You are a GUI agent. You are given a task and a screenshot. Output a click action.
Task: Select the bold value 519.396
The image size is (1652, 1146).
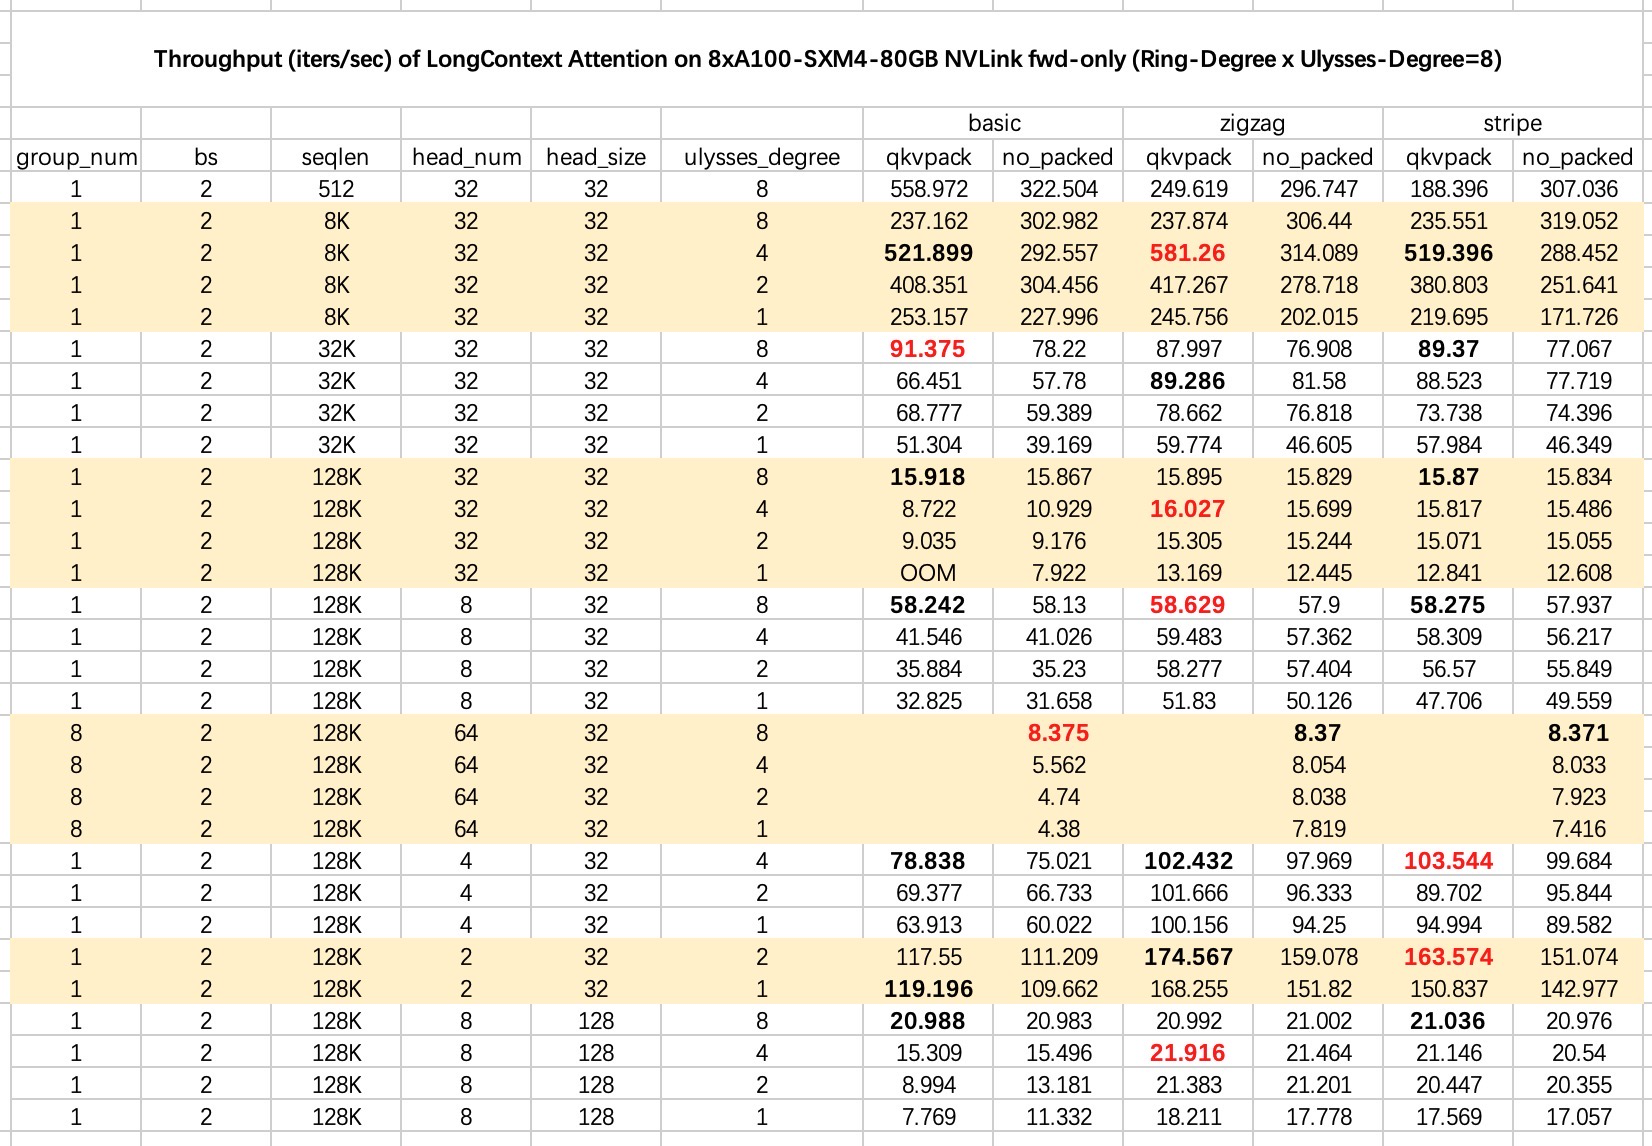tap(1448, 253)
